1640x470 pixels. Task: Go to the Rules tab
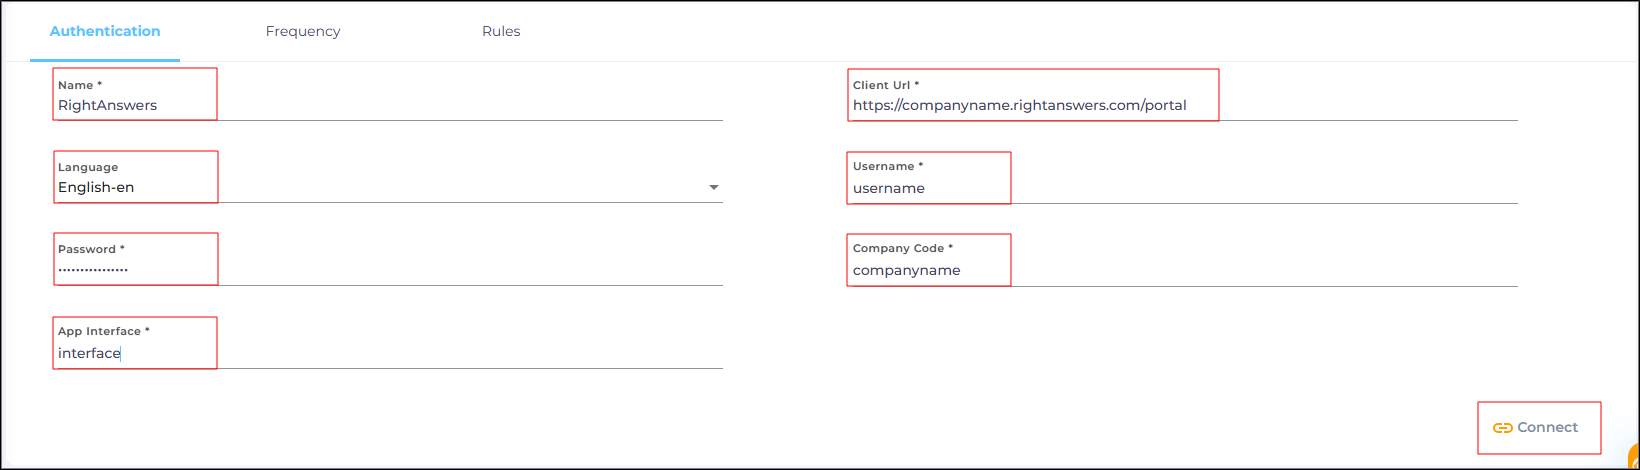(501, 32)
